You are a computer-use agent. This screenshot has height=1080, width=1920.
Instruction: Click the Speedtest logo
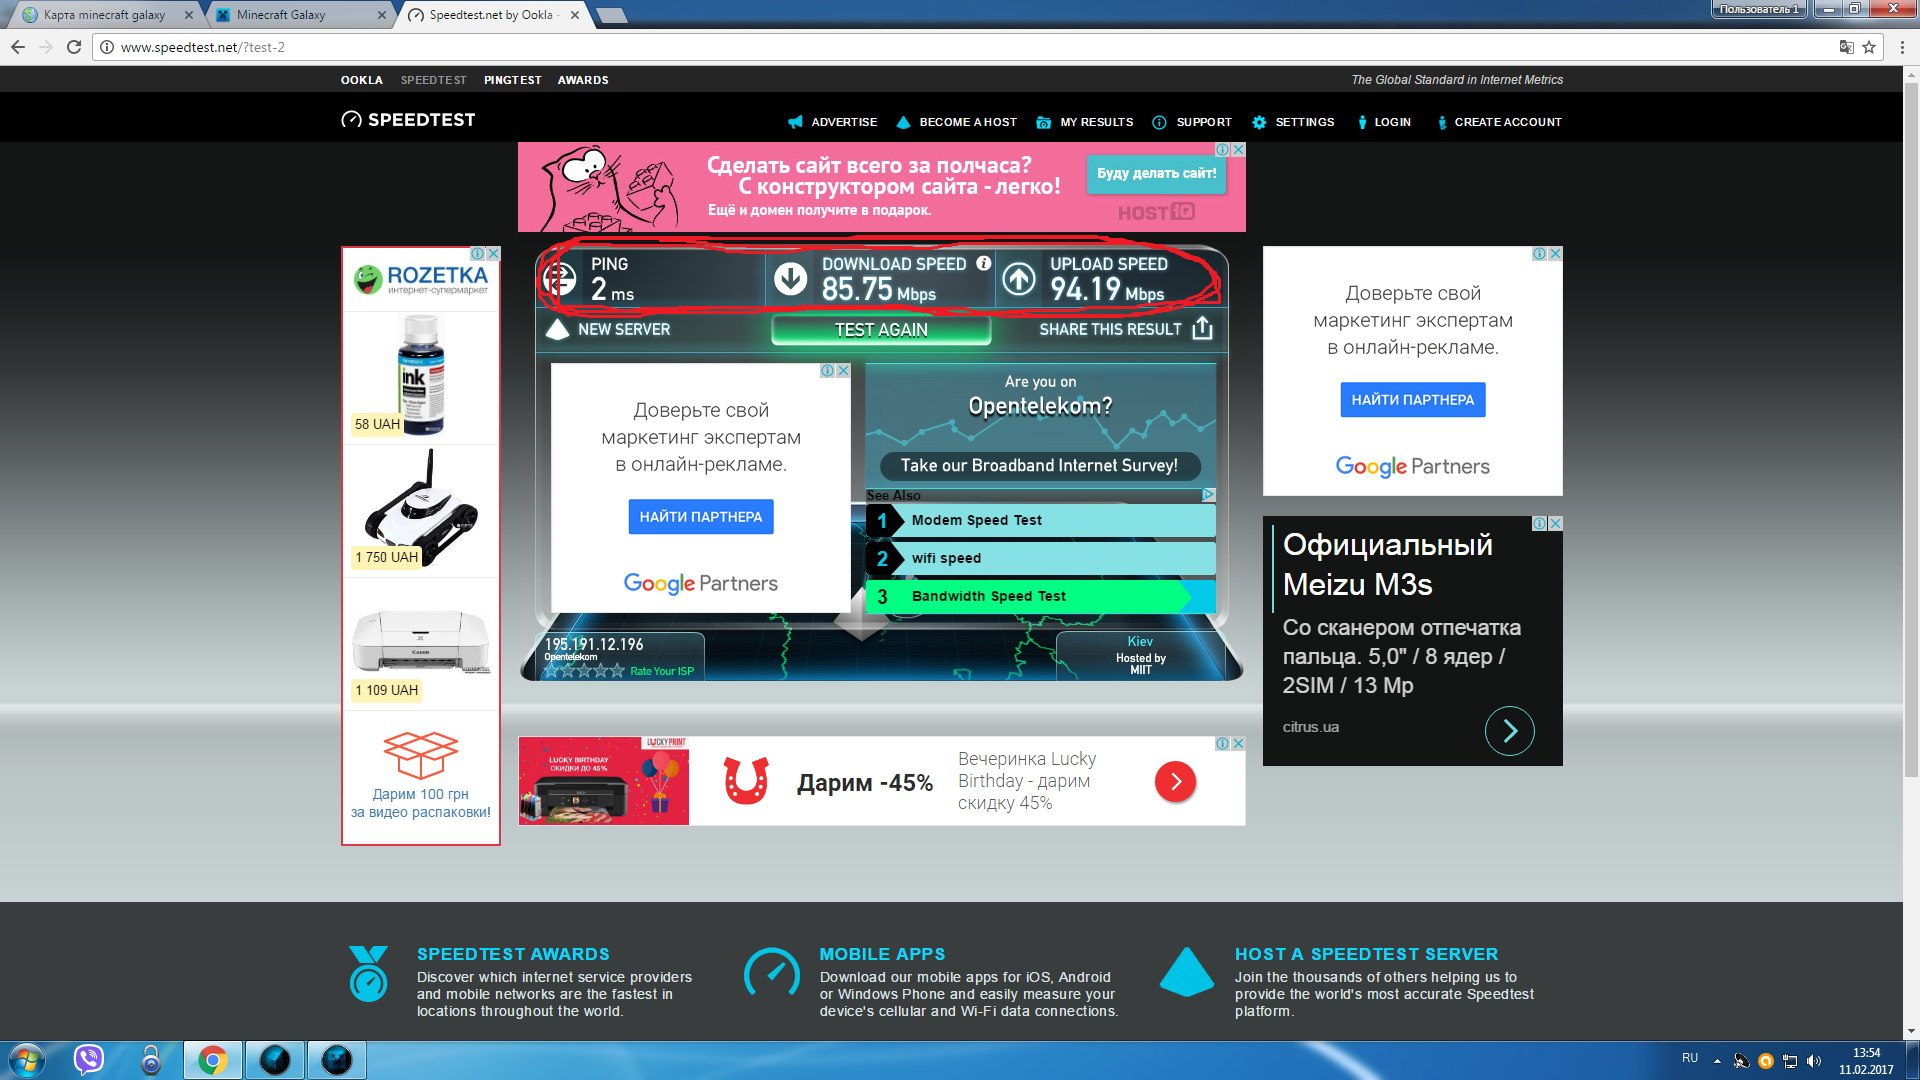click(408, 120)
